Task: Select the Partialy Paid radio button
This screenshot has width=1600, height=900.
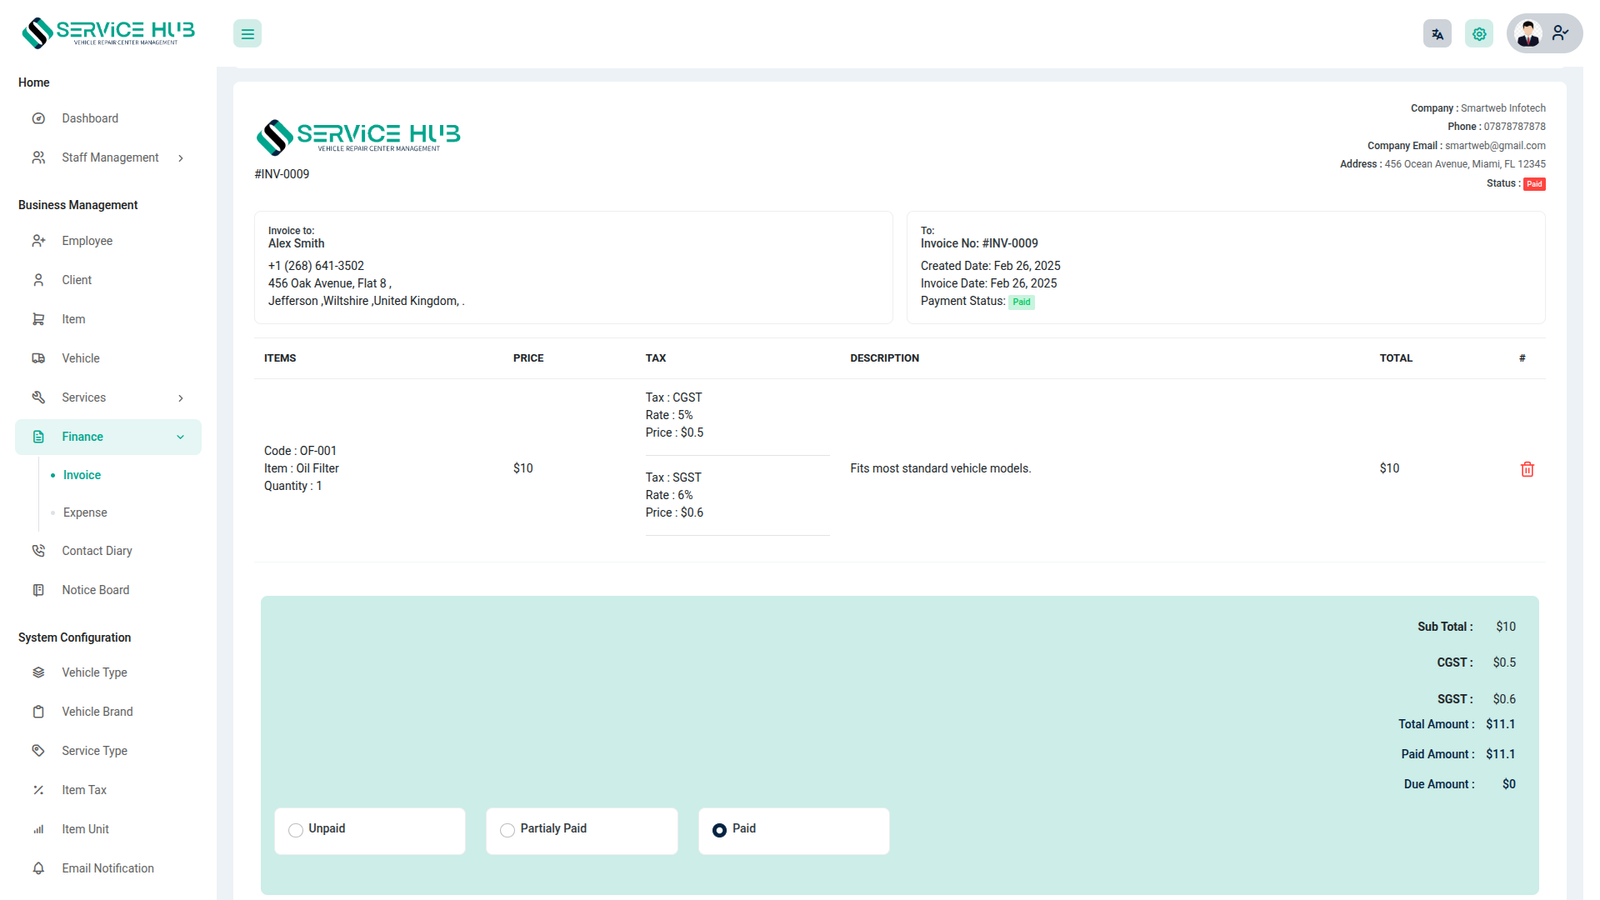Action: pos(508,830)
